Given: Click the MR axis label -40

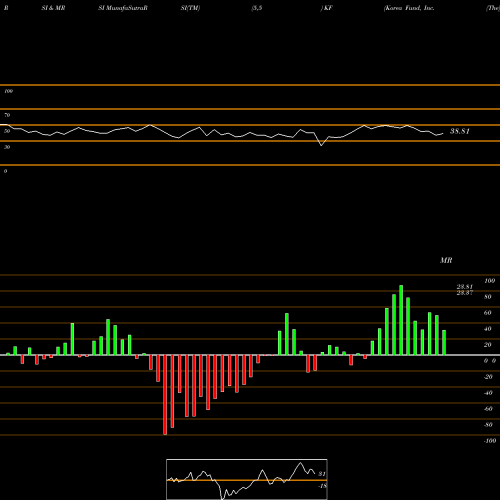Looking at the screenshot, I should pyautogui.click(x=488, y=393).
